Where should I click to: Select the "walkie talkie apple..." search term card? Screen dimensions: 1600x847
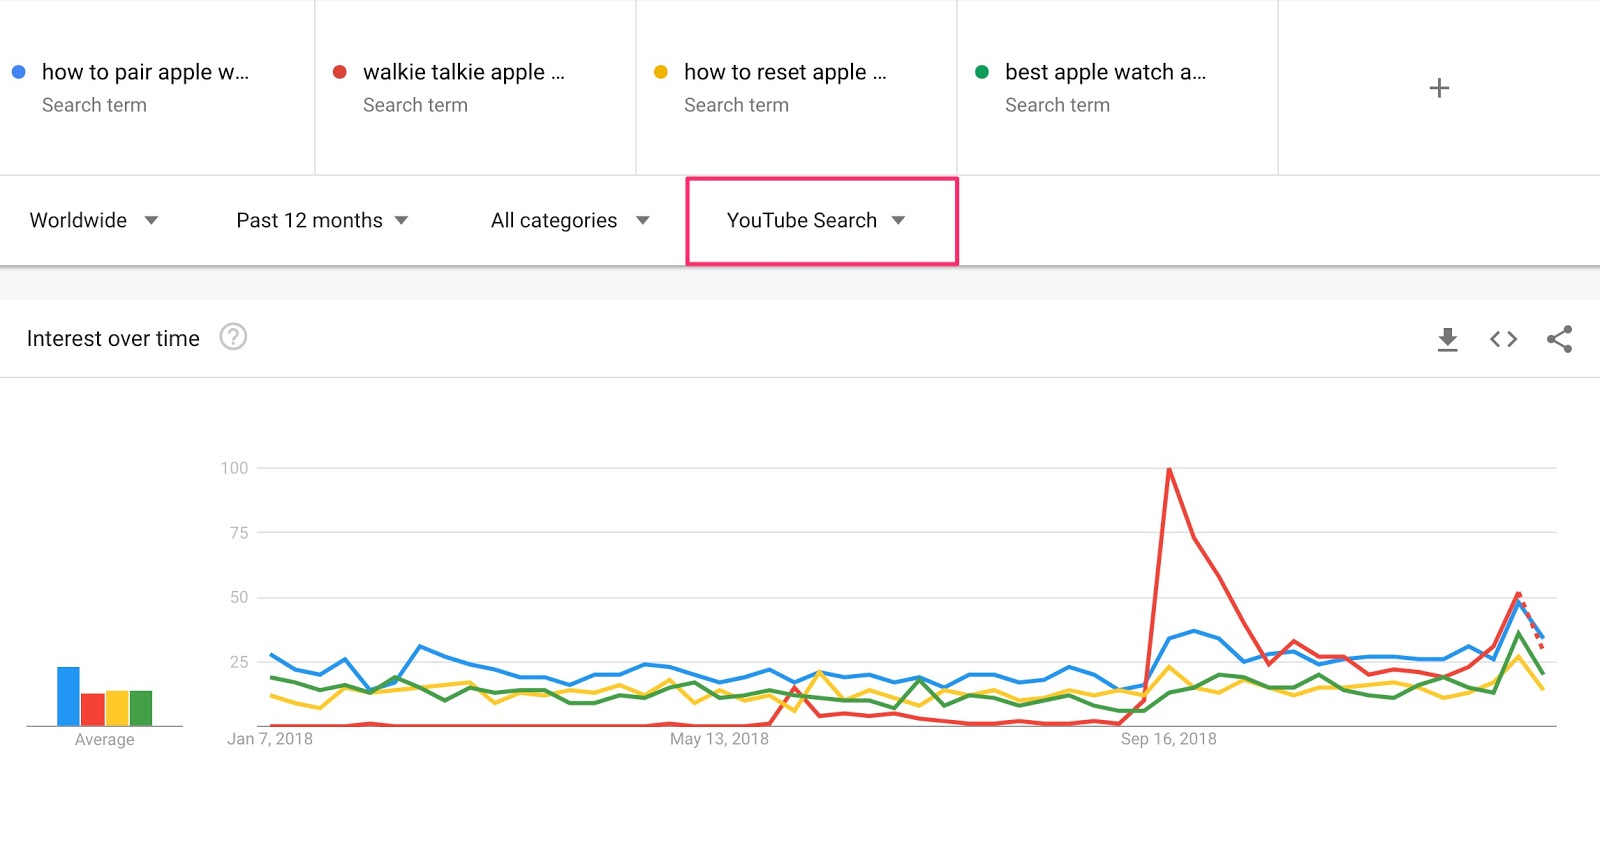(475, 88)
